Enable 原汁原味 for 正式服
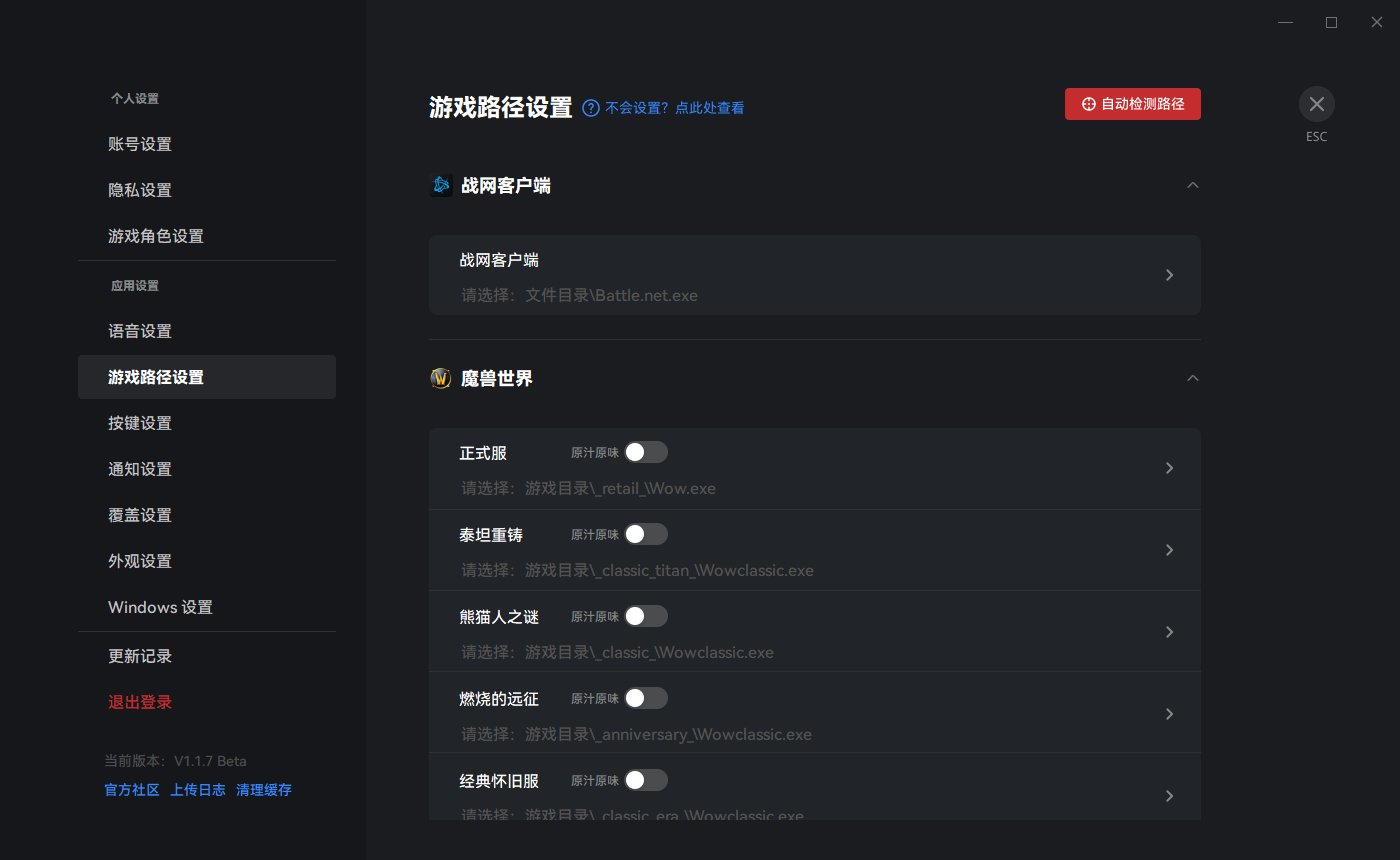1400x860 pixels. pyautogui.click(x=645, y=452)
